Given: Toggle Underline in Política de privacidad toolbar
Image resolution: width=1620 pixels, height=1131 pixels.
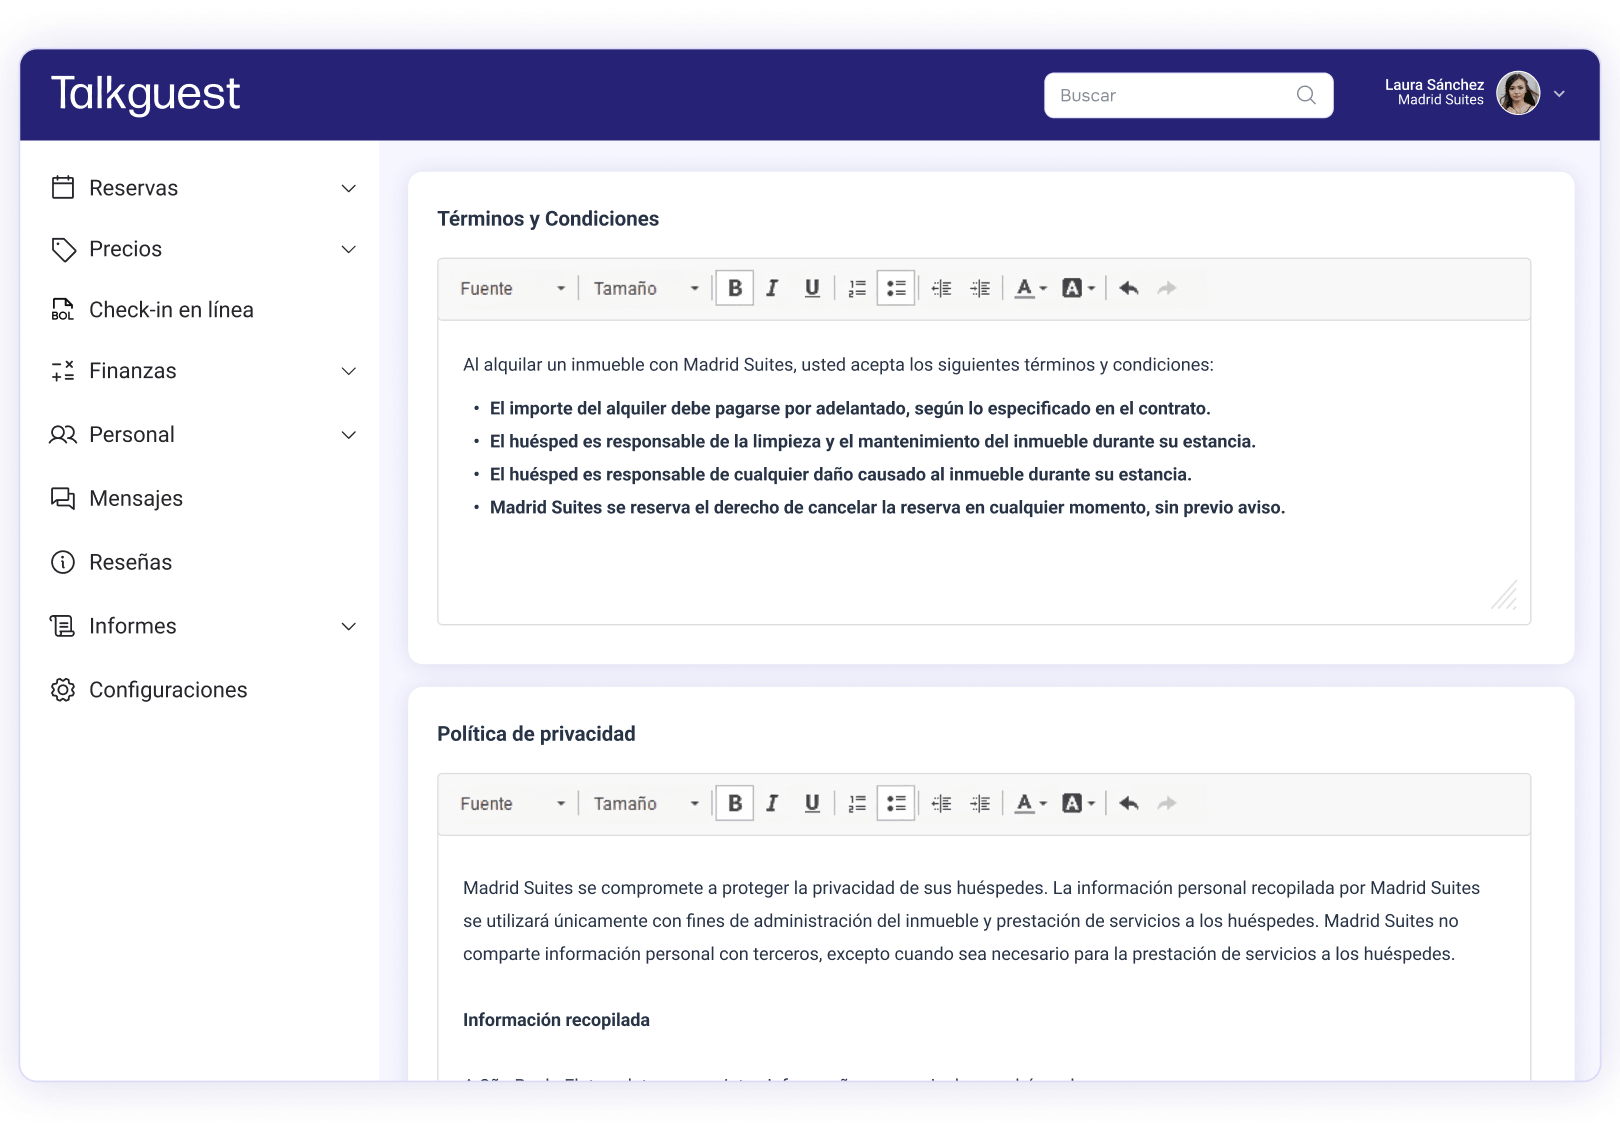Looking at the screenshot, I should point(812,803).
